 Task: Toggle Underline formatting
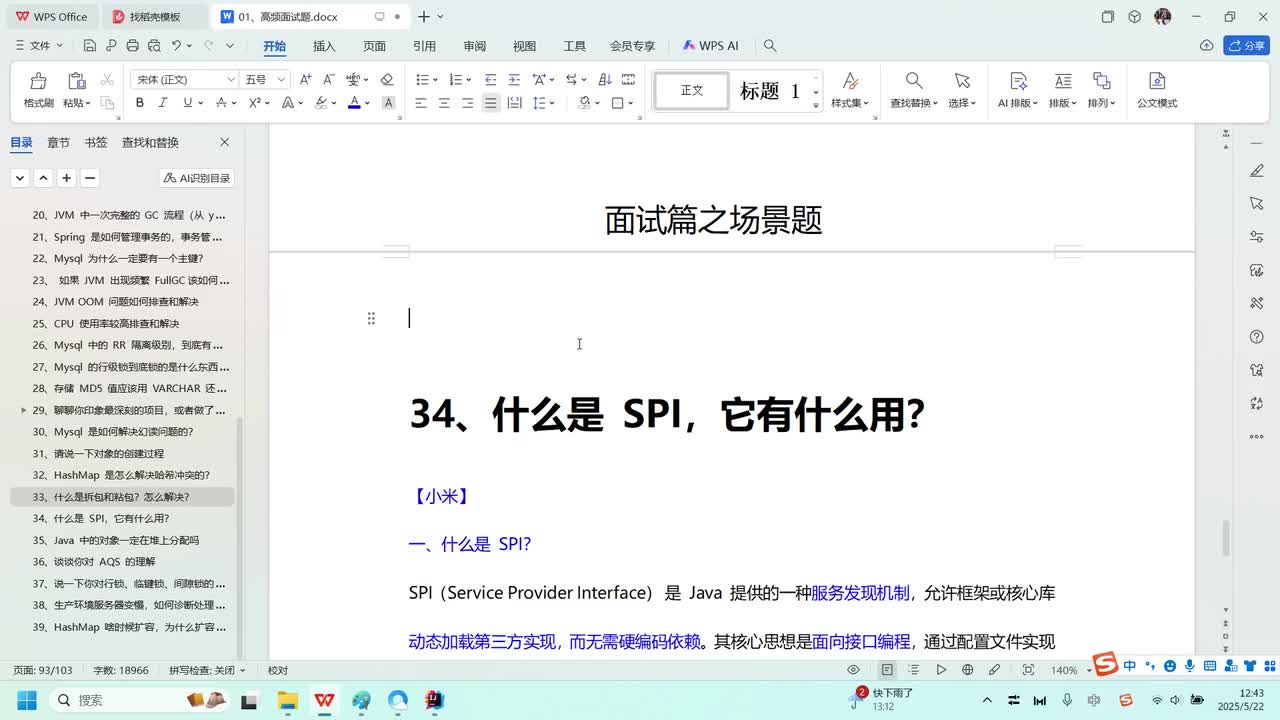click(187, 103)
